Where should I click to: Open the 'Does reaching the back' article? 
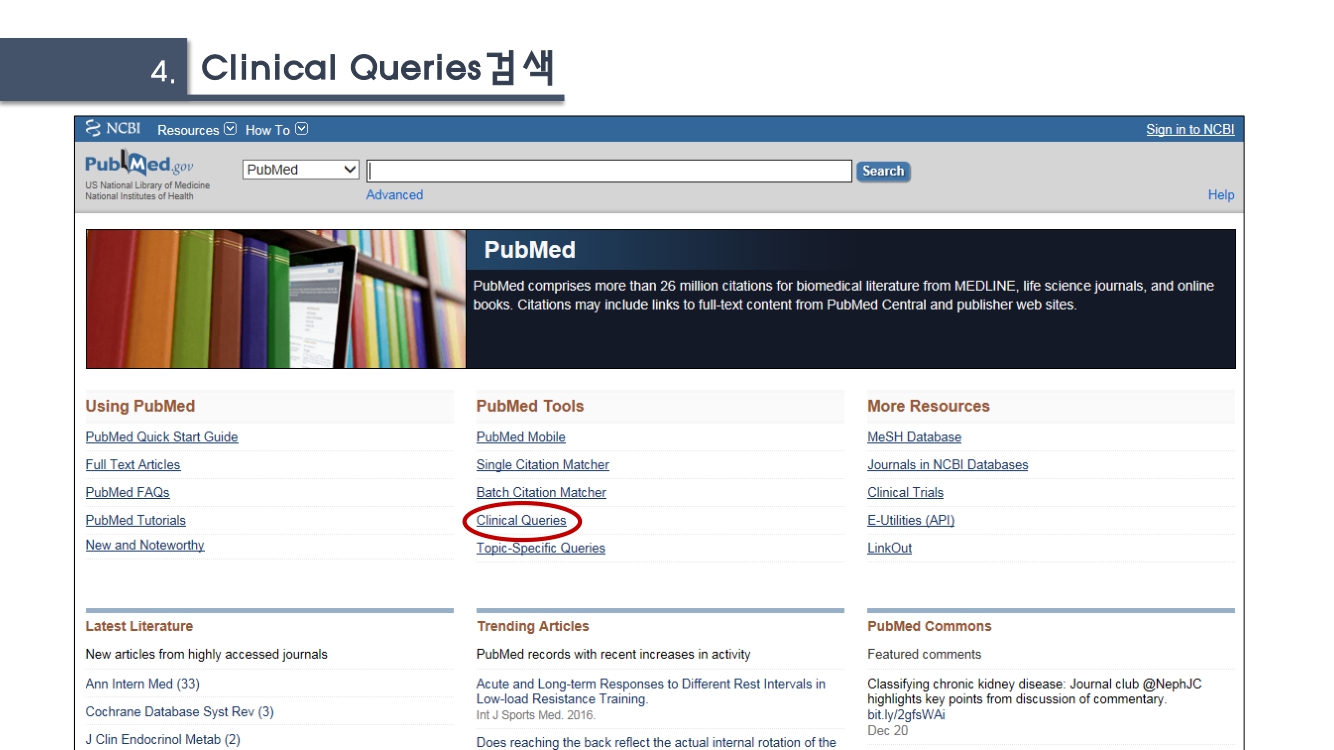tap(657, 742)
